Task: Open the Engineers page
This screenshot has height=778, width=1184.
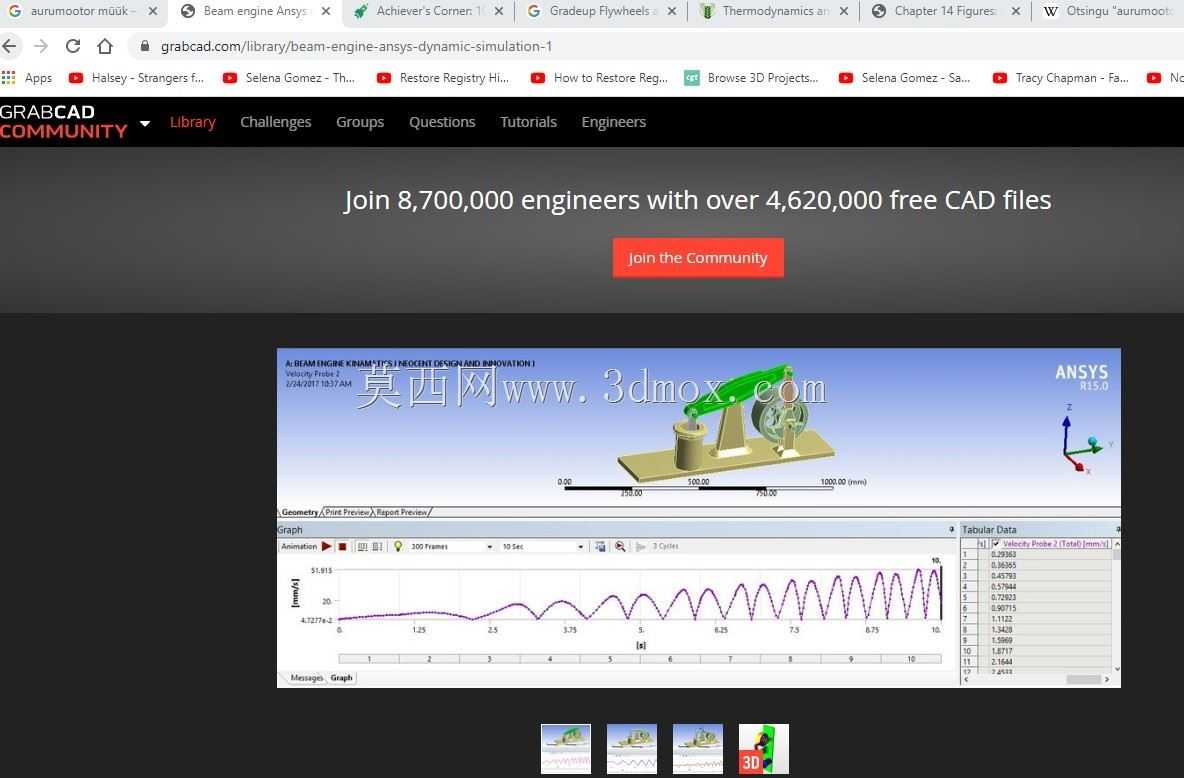Action: click(613, 122)
